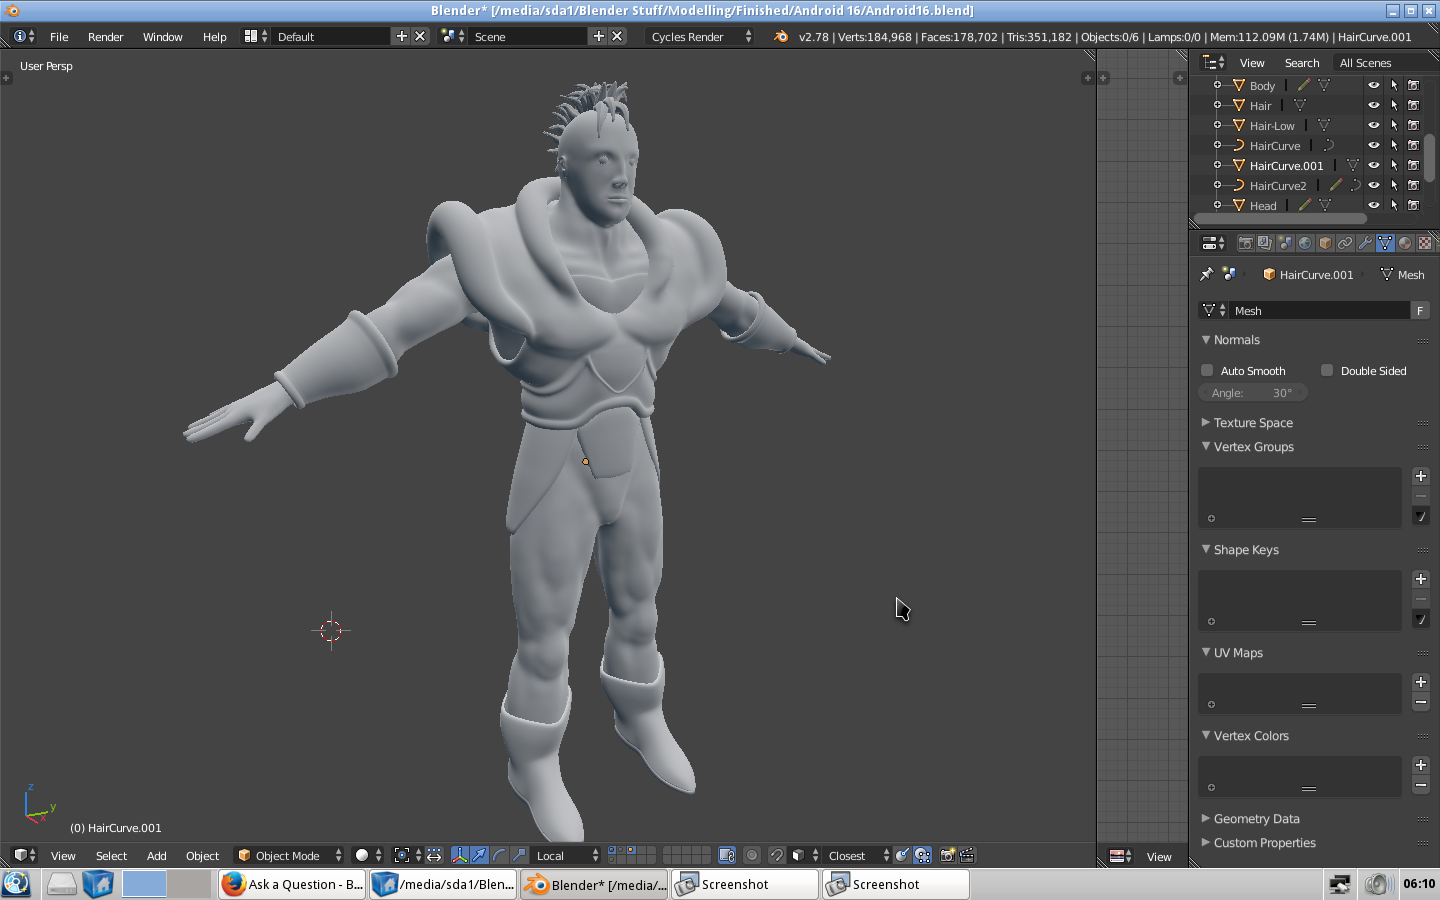Open the Modifiers tab (wrench icon)

tap(1365, 243)
